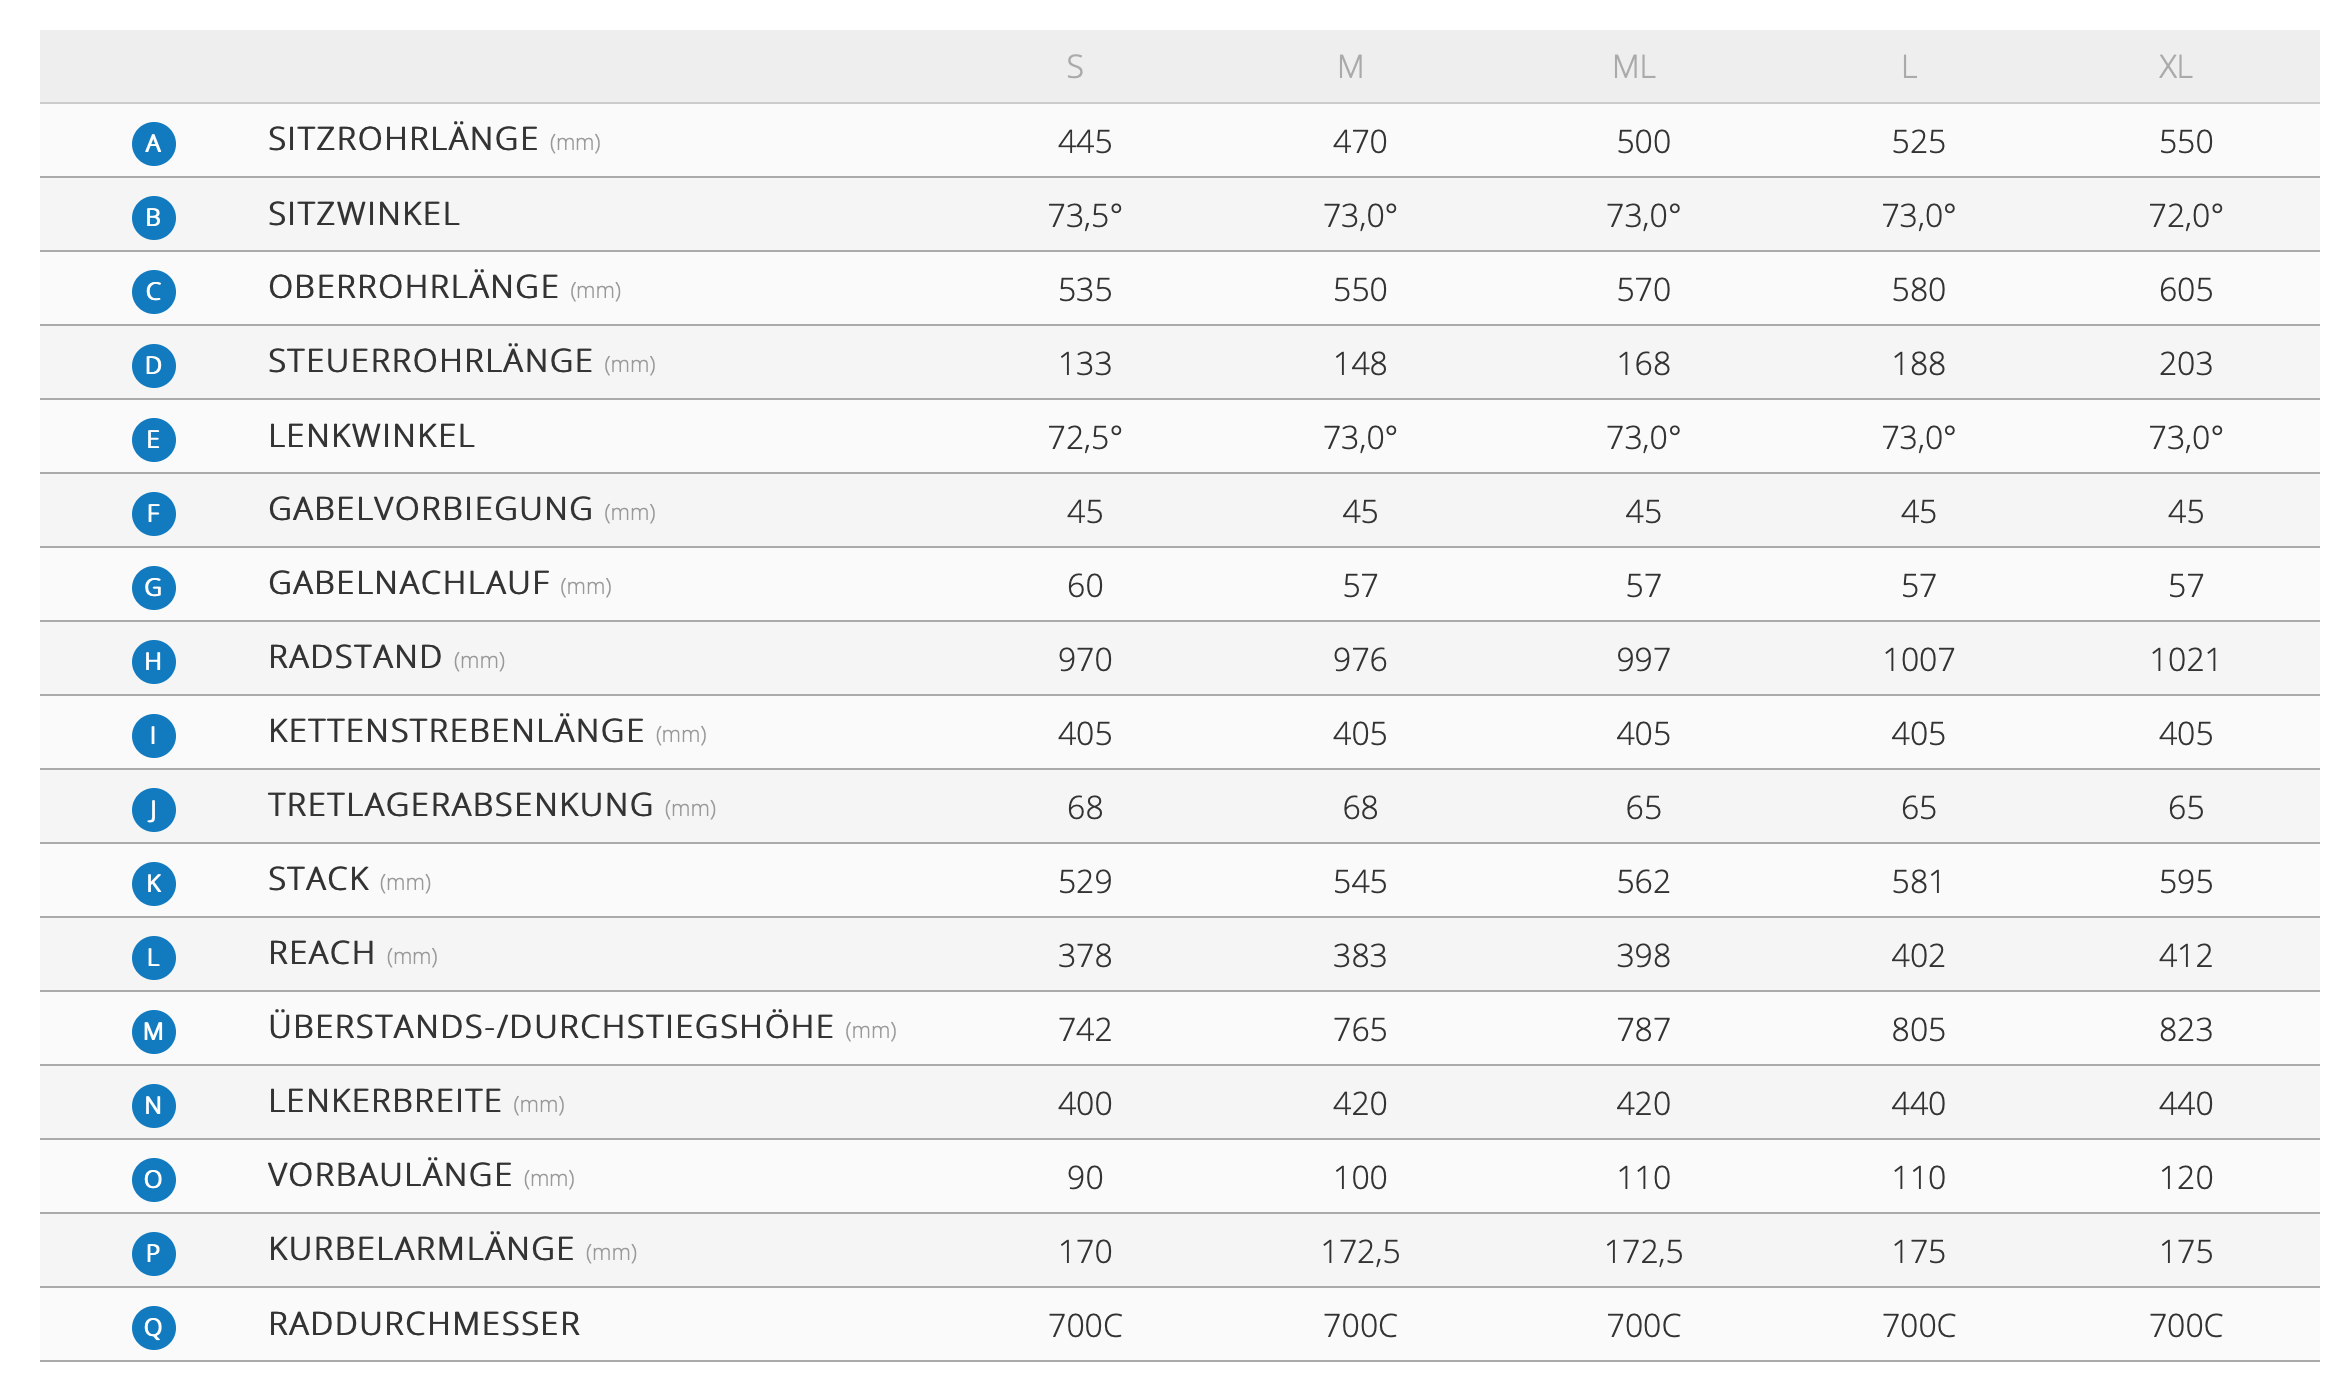The width and height of the screenshot is (2348, 1388).
Task: Click the VORBAULÄNGE row label
Action: (390, 1175)
